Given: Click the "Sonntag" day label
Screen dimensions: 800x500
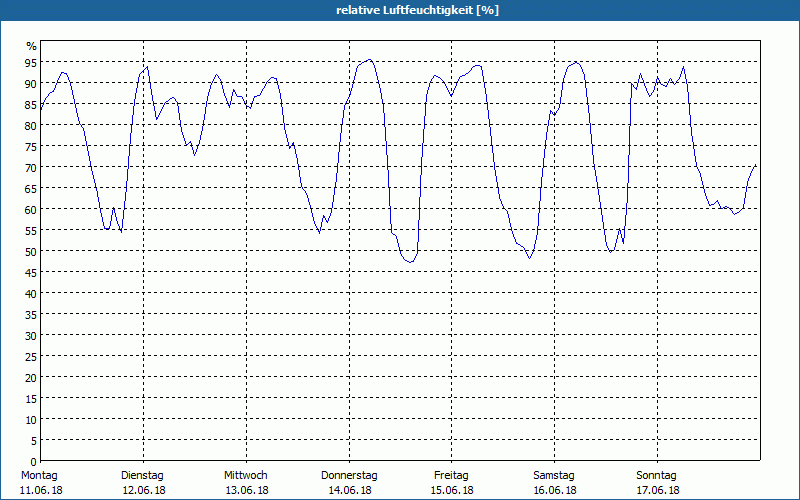Looking at the screenshot, I should 656,475.
